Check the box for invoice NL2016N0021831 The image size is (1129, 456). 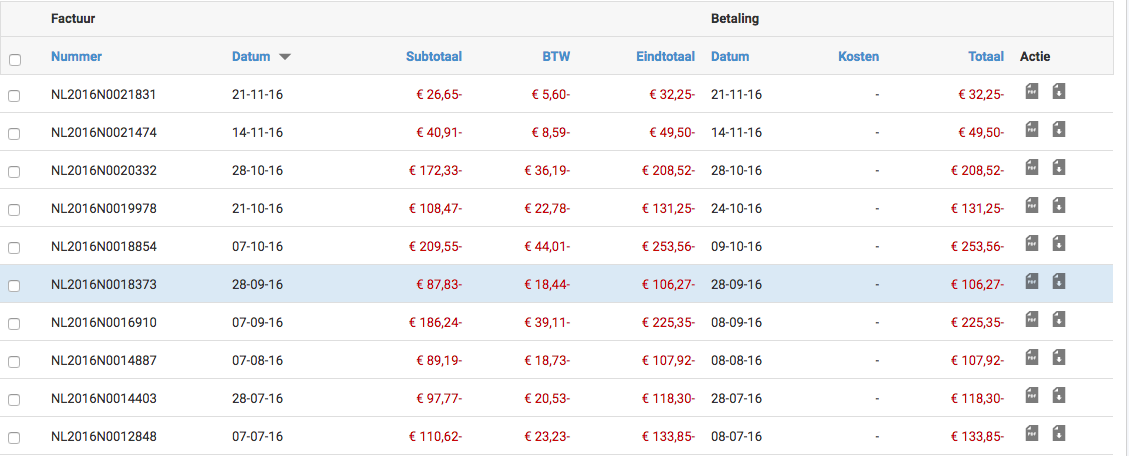[x=14, y=96]
